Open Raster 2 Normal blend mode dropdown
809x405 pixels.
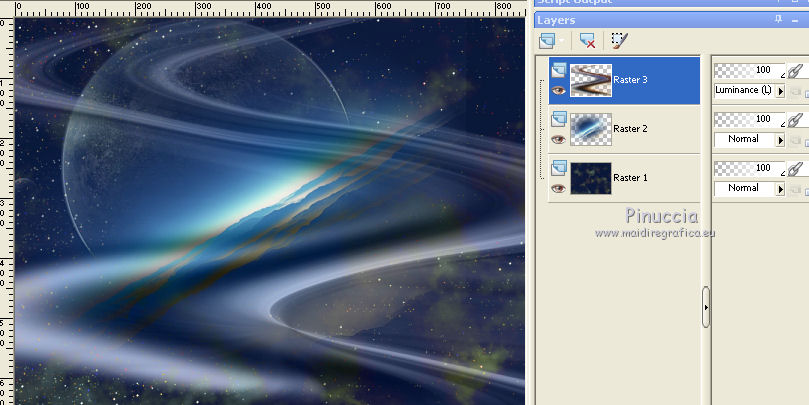pyautogui.click(x=749, y=139)
